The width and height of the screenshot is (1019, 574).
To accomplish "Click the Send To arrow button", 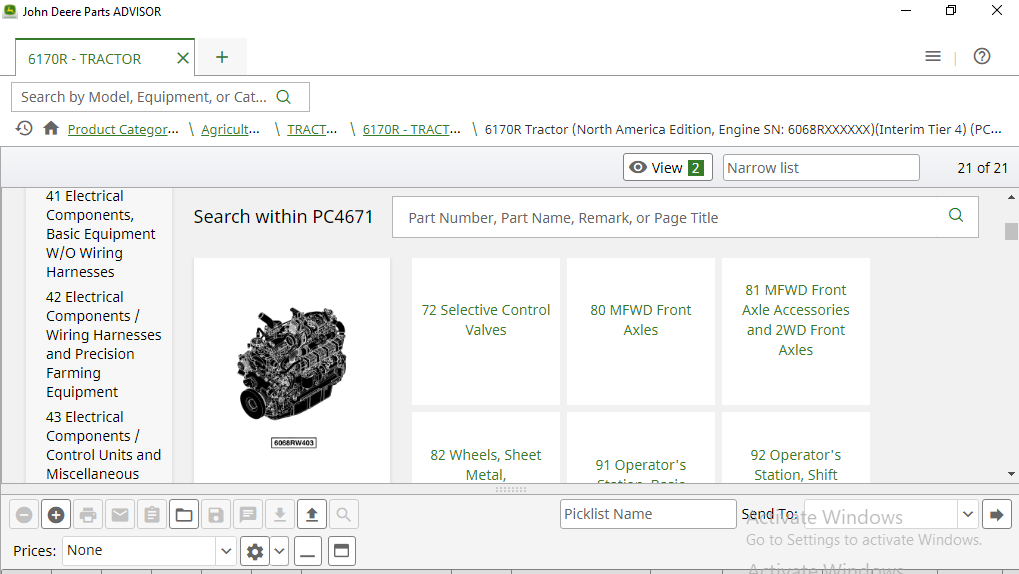I will tap(996, 515).
